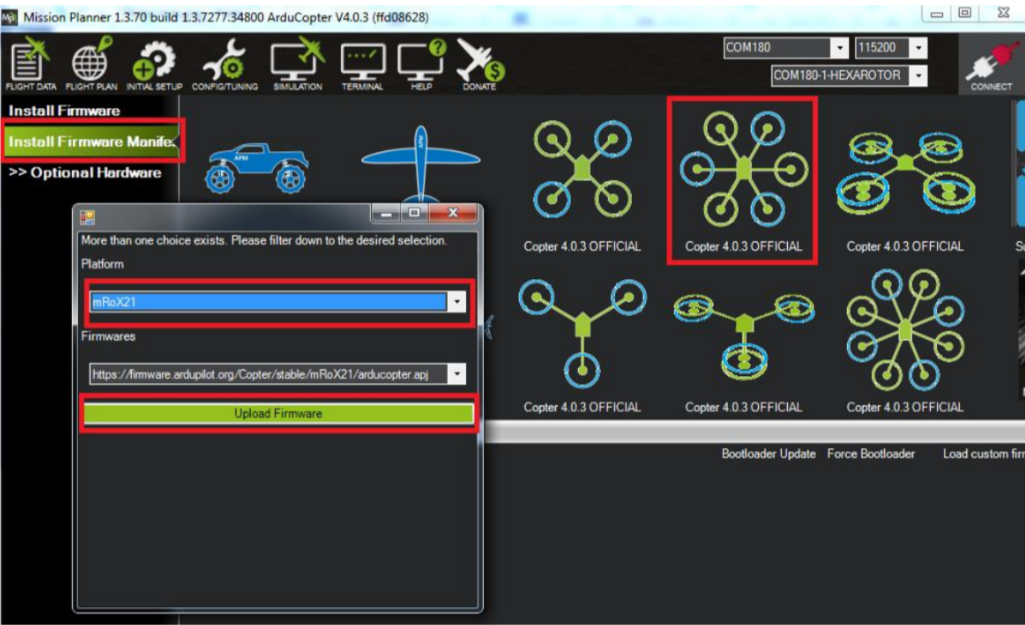Expand the mRoX21 Platform dropdown
Image resolution: width=1025 pixels, height=625 pixels.
[457, 302]
